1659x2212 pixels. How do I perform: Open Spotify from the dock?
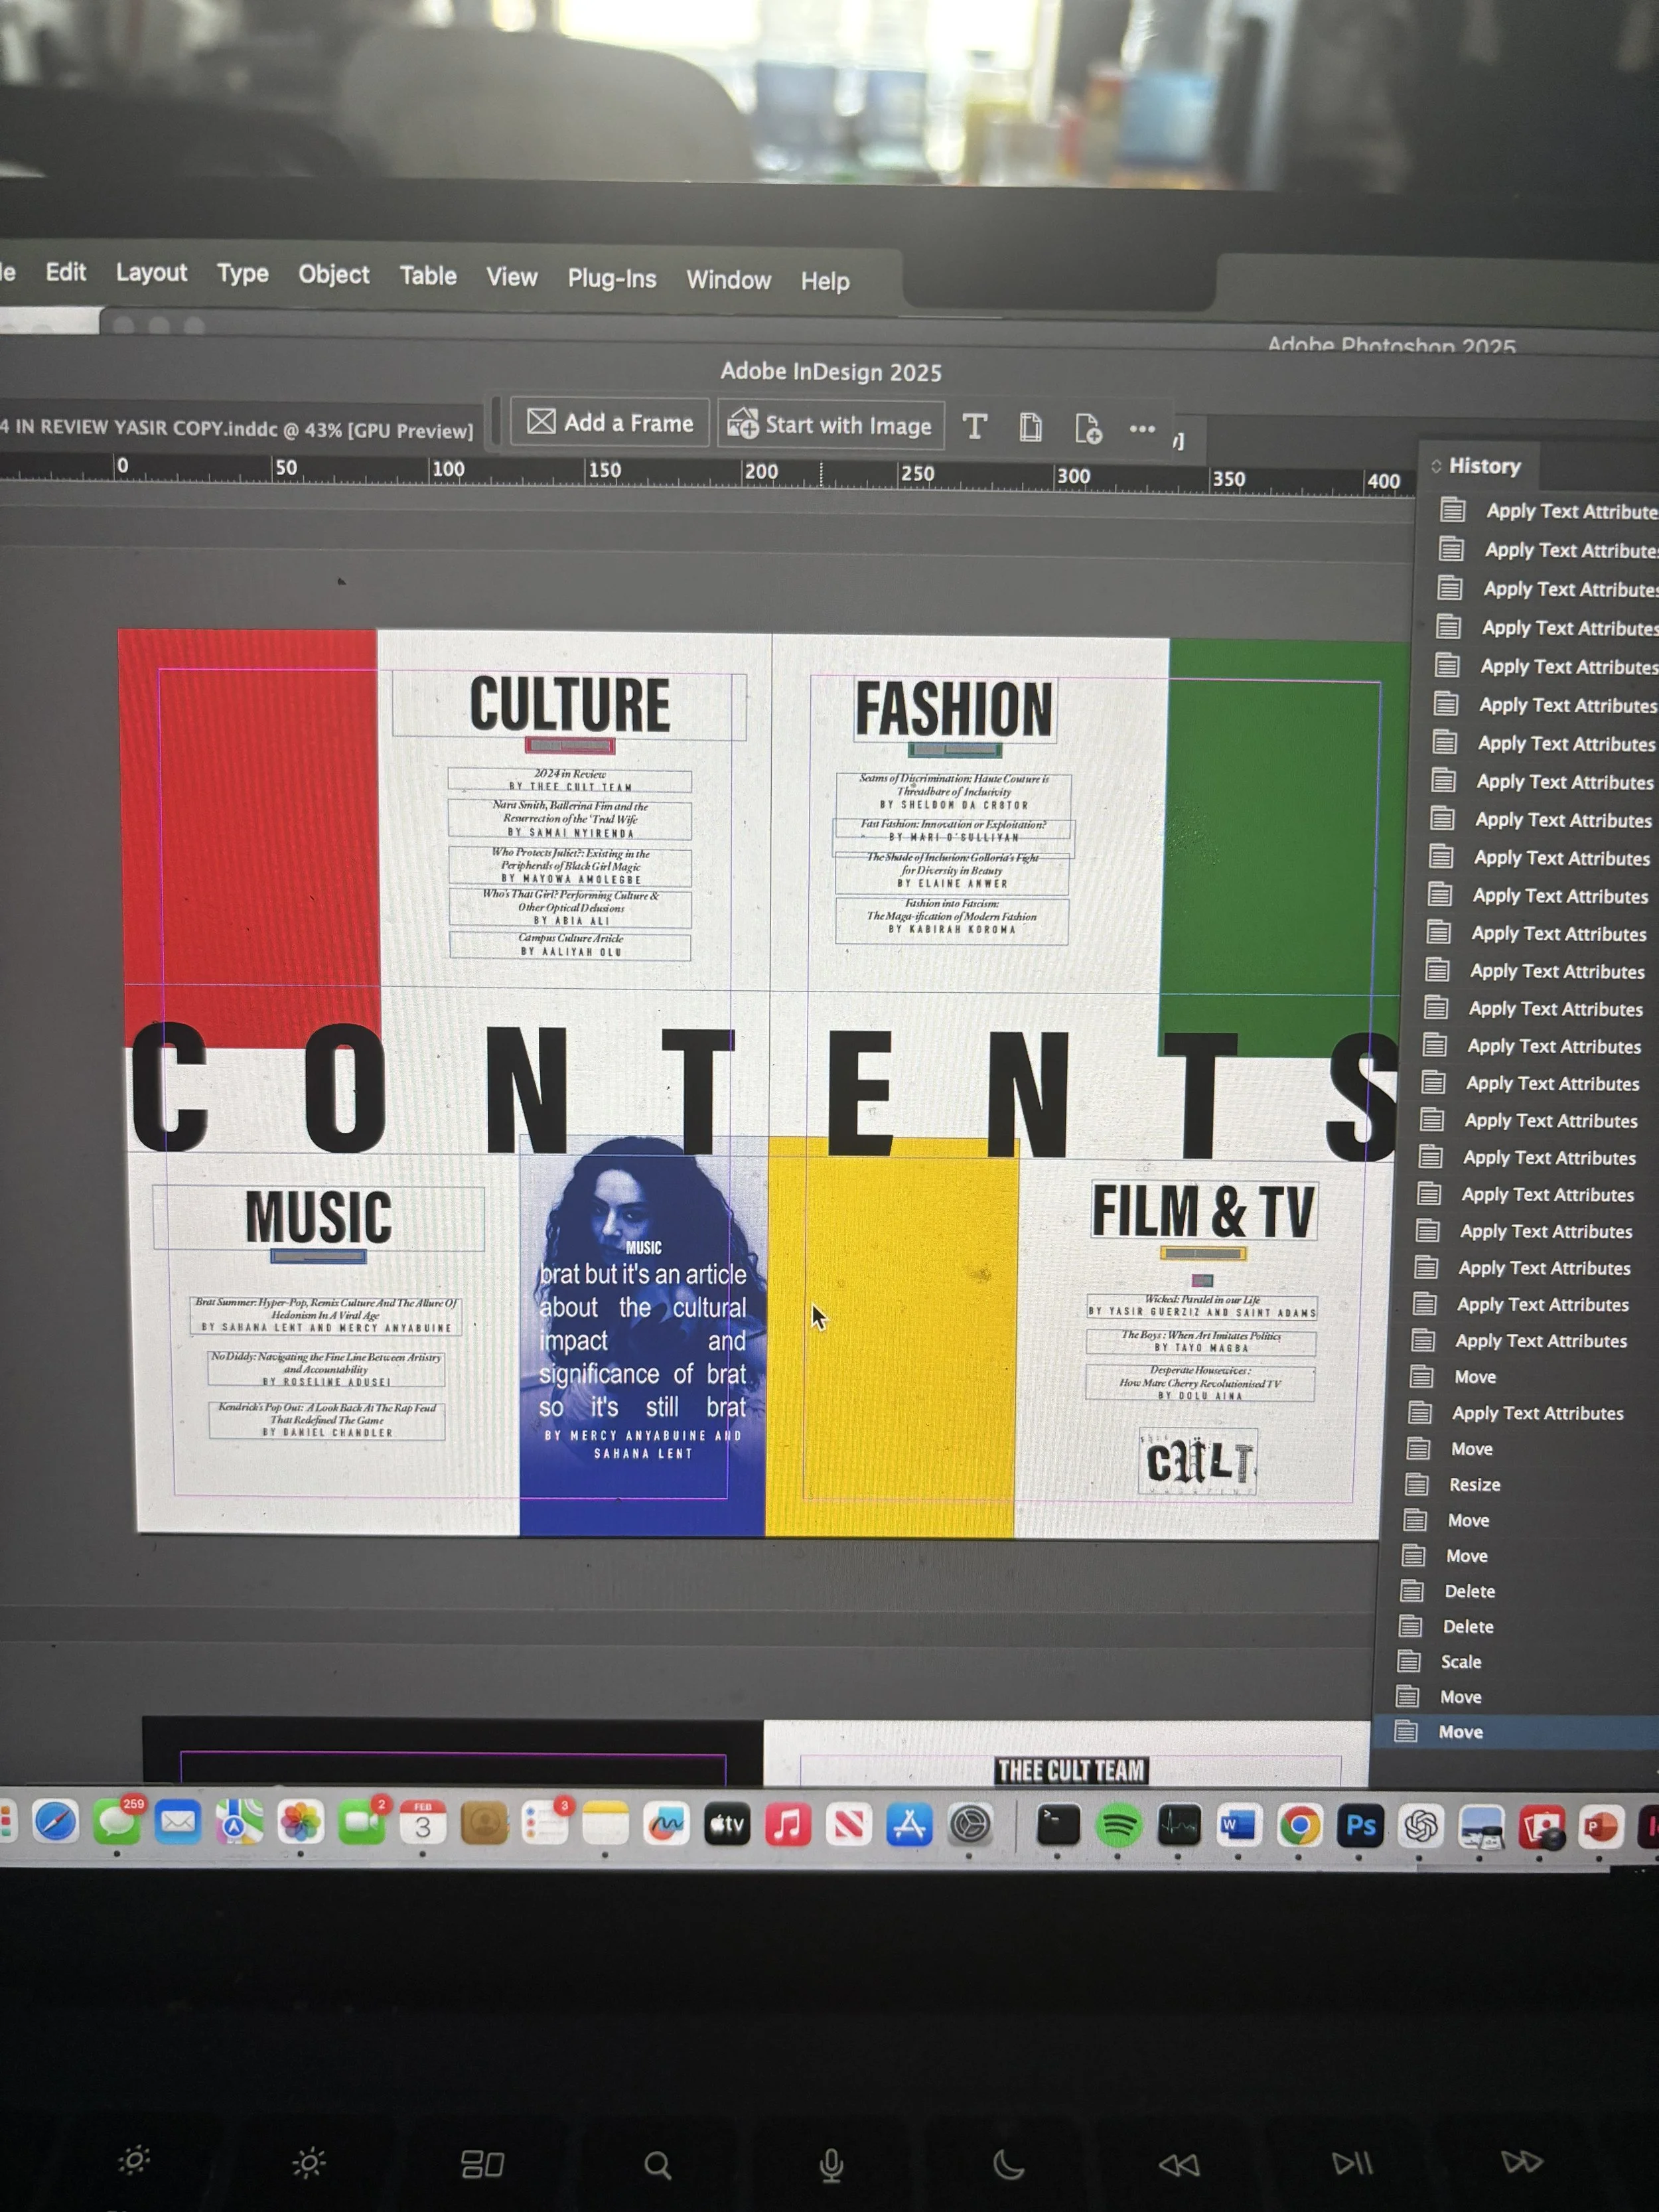[x=1118, y=1826]
